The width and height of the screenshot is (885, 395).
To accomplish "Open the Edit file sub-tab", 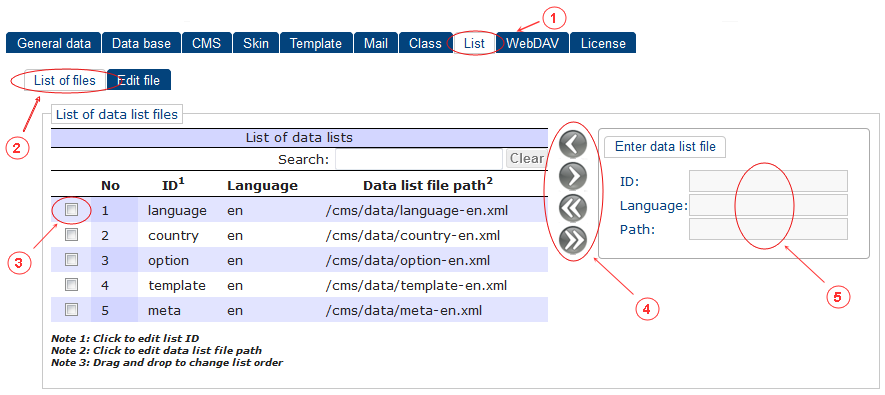I will click(139, 80).
